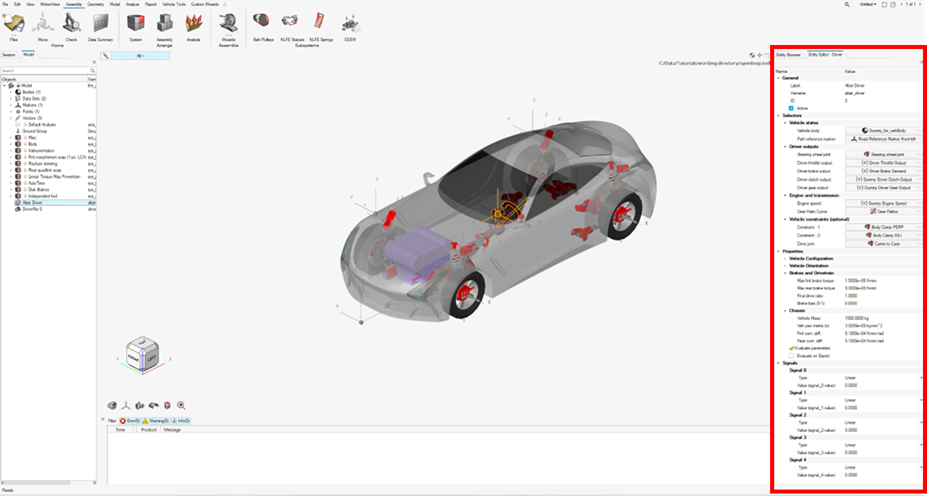Expand the Vehicle Orientation properties group
This screenshot has height=496, width=927.
pos(785,266)
